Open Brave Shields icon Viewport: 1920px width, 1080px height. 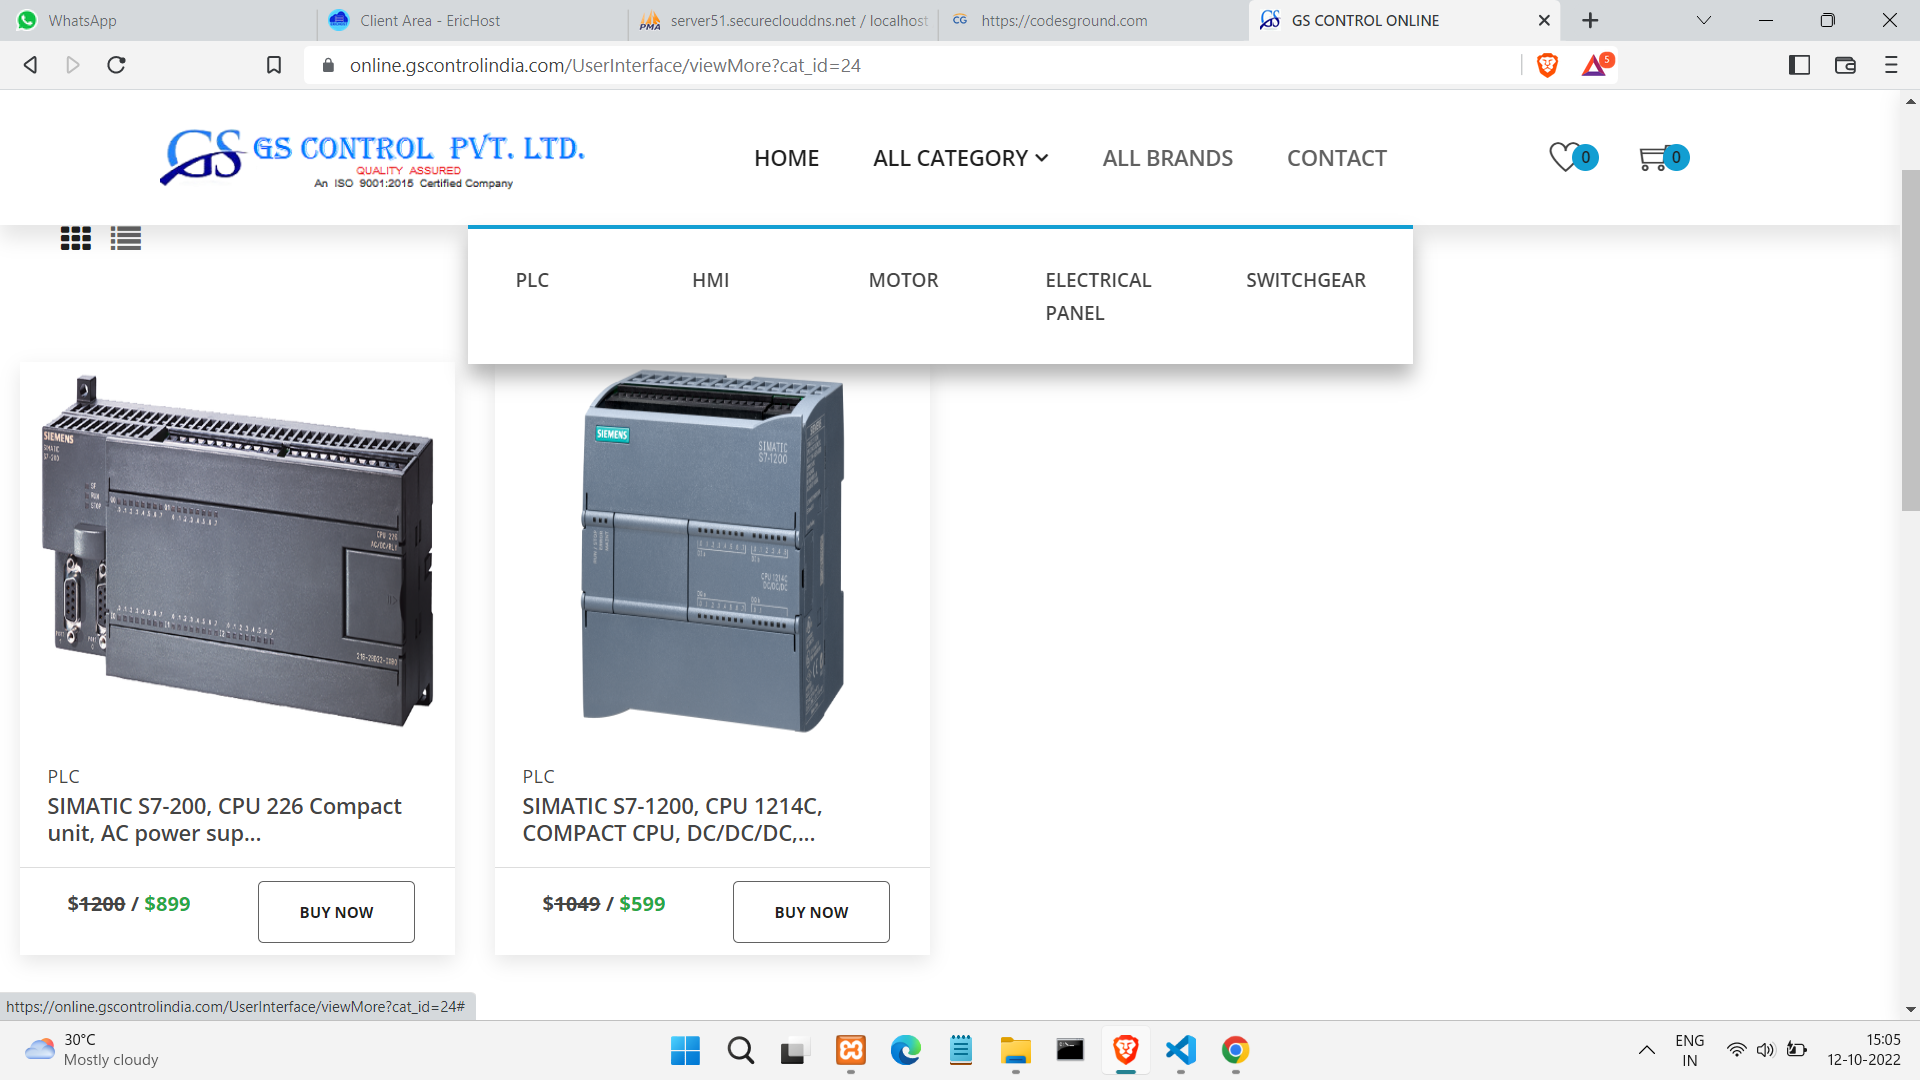(1547, 65)
